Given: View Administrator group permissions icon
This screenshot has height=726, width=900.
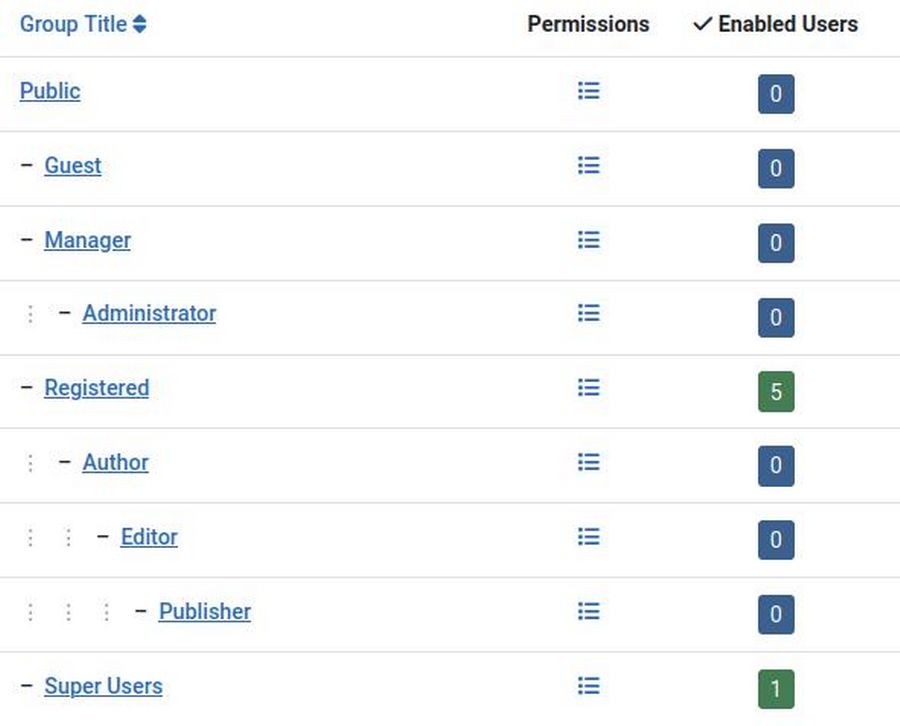Looking at the screenshot, I should click(589, 313).
